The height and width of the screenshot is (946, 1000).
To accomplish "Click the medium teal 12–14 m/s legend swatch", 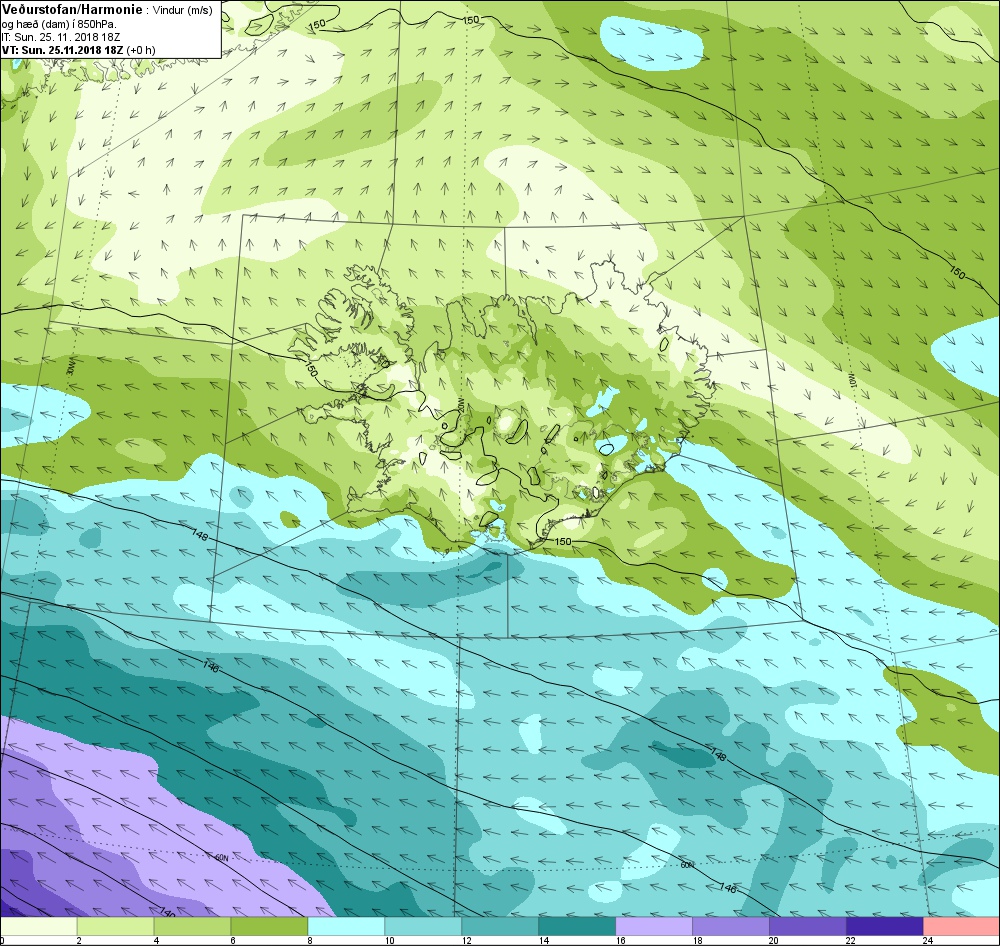I will point(500,926).
